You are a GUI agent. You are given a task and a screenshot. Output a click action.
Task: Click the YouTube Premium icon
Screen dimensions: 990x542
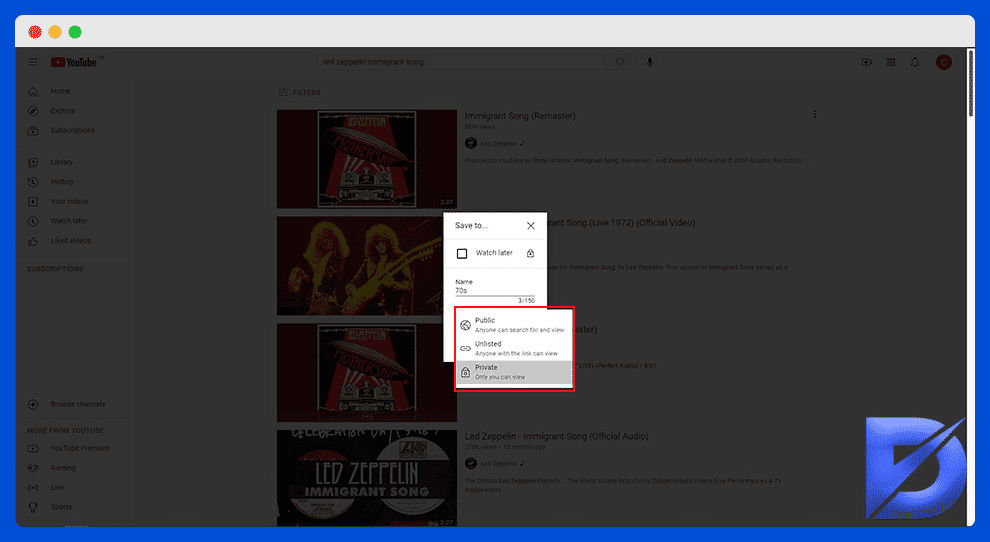click(x=33, y=449)
